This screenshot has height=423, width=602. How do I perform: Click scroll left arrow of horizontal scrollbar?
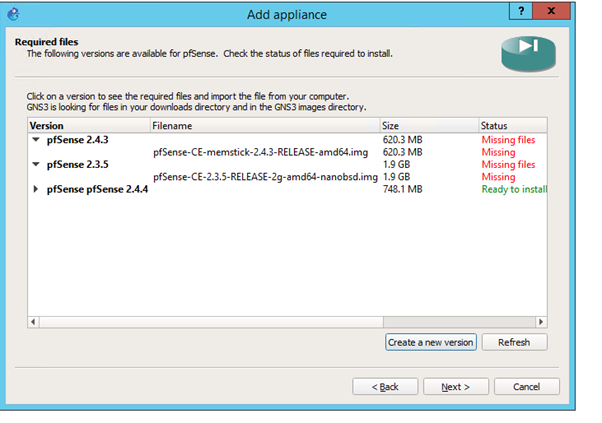(33, 322)
